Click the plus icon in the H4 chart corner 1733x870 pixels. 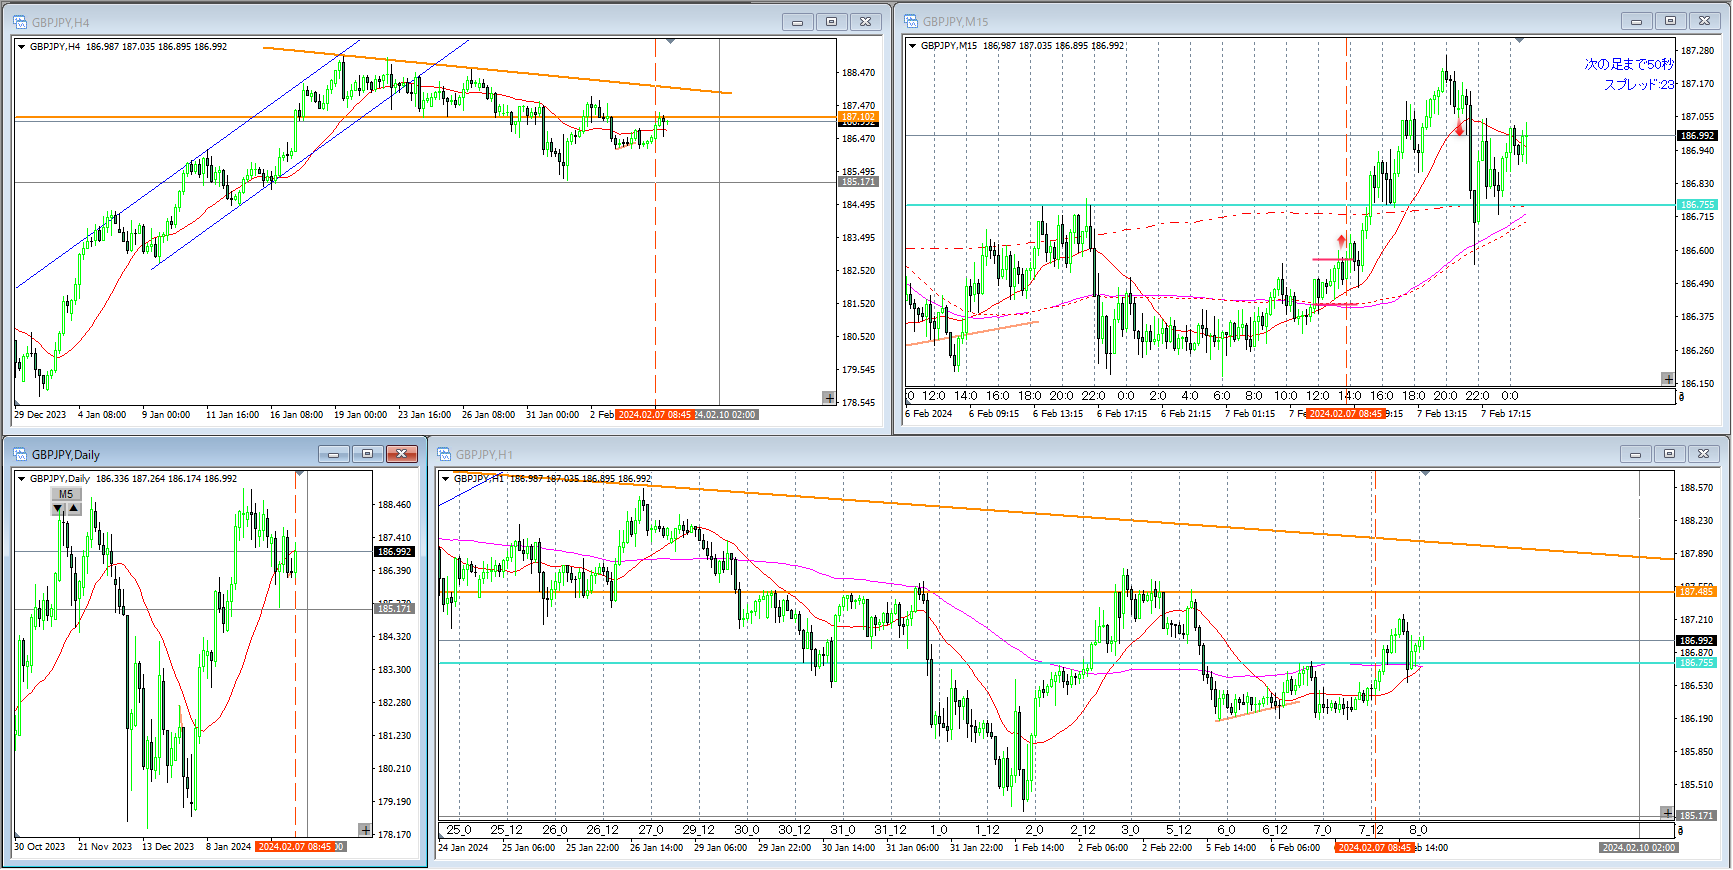(x=829, y=398)
